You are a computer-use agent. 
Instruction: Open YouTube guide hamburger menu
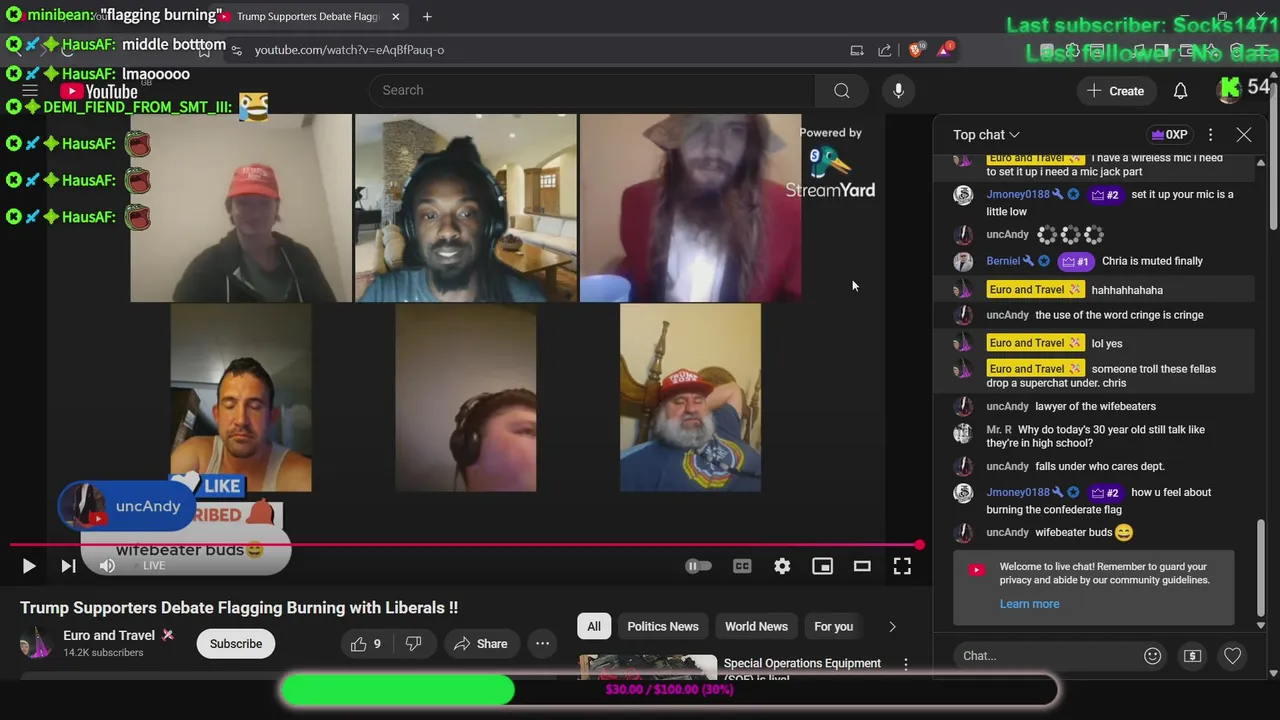click(x=30, y=91)
